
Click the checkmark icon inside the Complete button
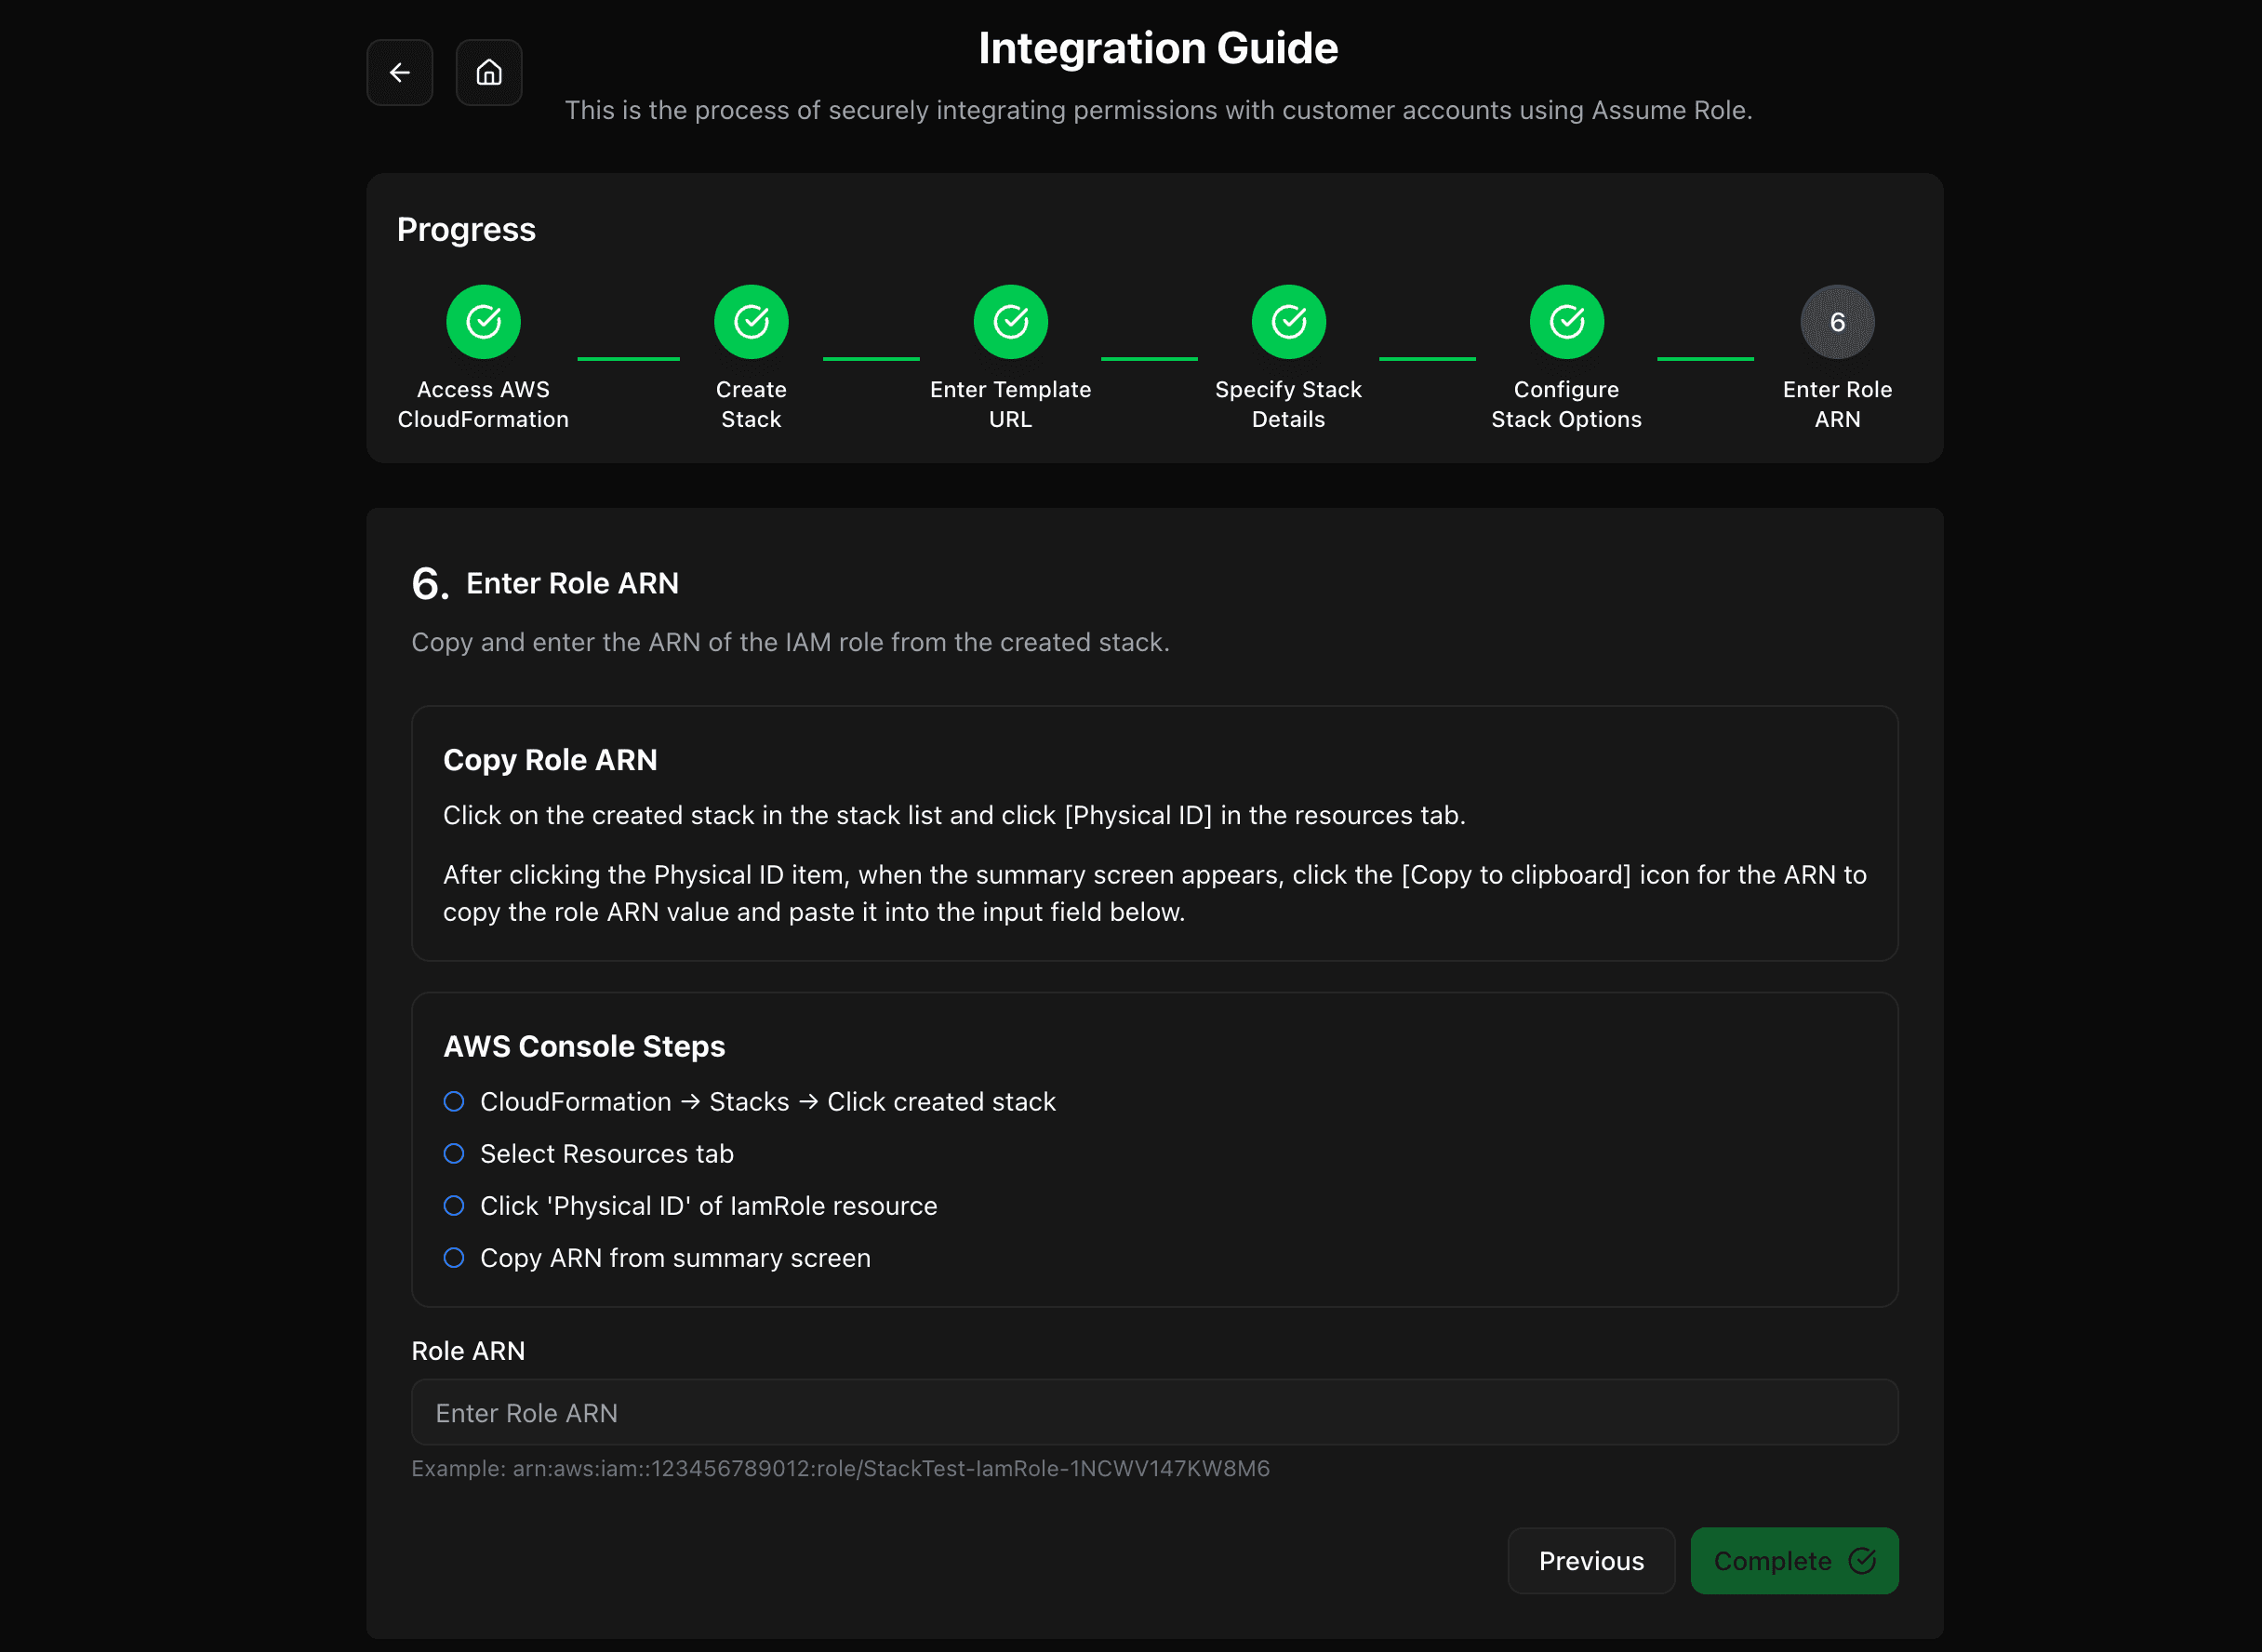[x=1861, y=1560]
